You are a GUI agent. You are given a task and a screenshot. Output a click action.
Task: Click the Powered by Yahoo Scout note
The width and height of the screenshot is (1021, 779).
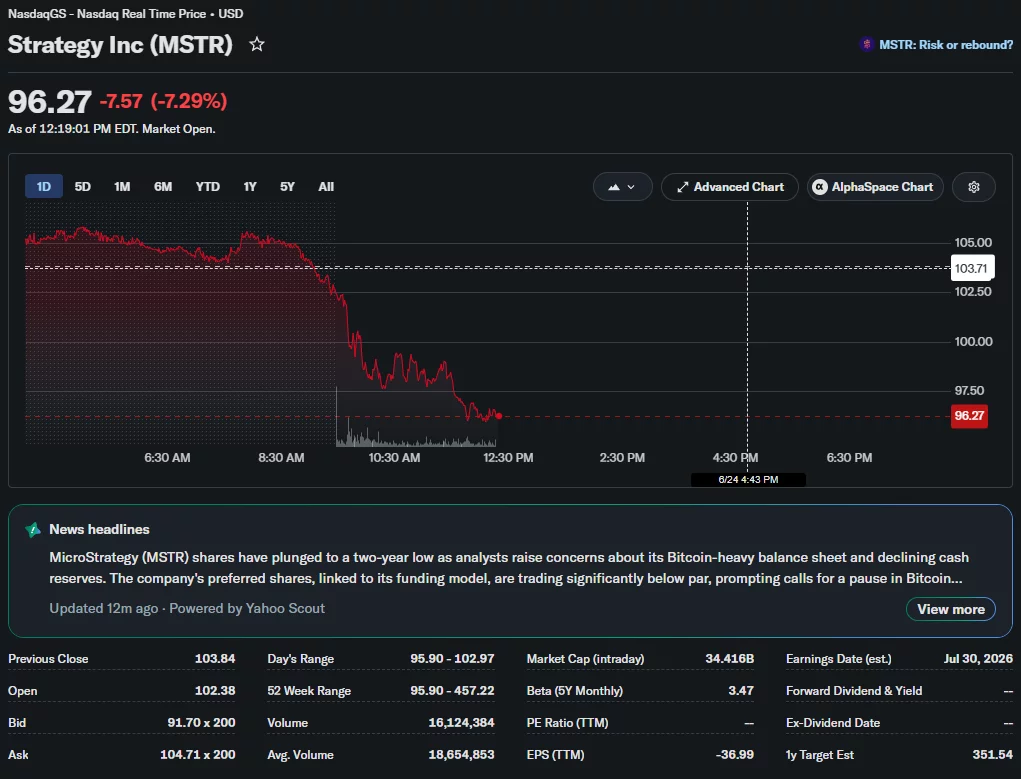pos(247,608)
